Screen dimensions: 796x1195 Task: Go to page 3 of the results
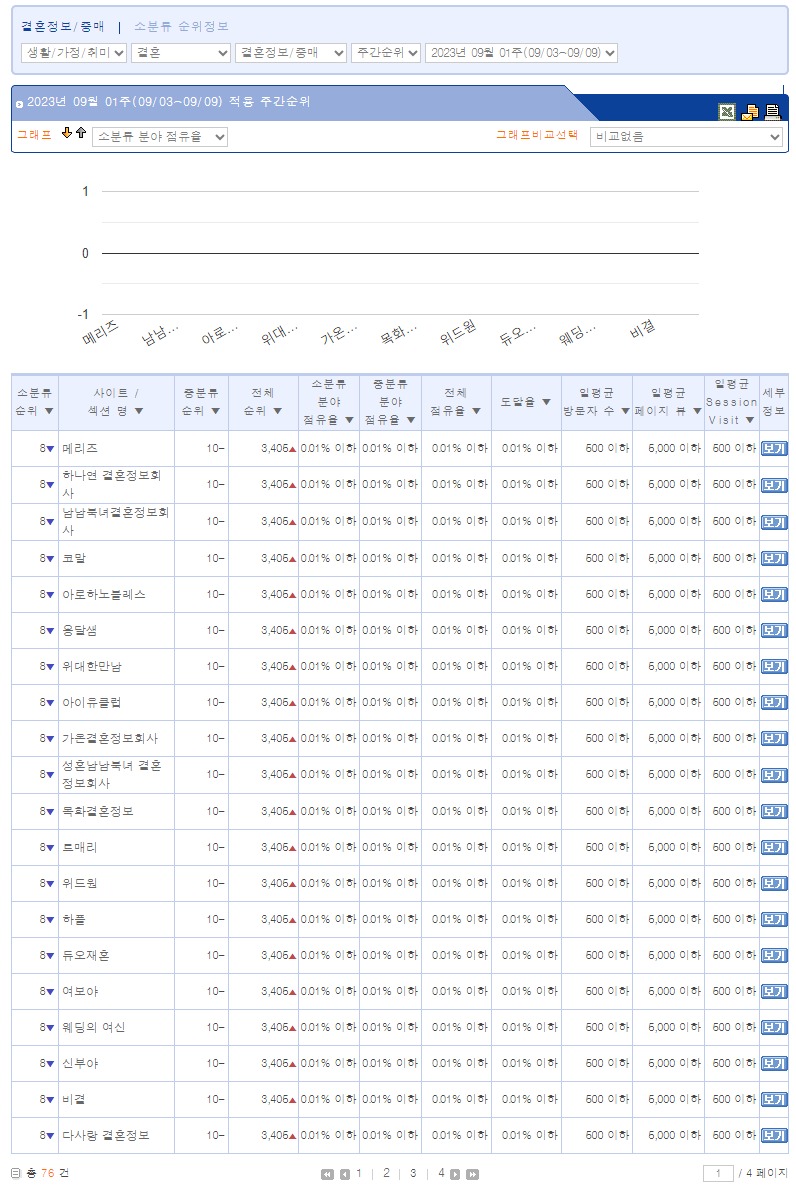click(412, 1173)
